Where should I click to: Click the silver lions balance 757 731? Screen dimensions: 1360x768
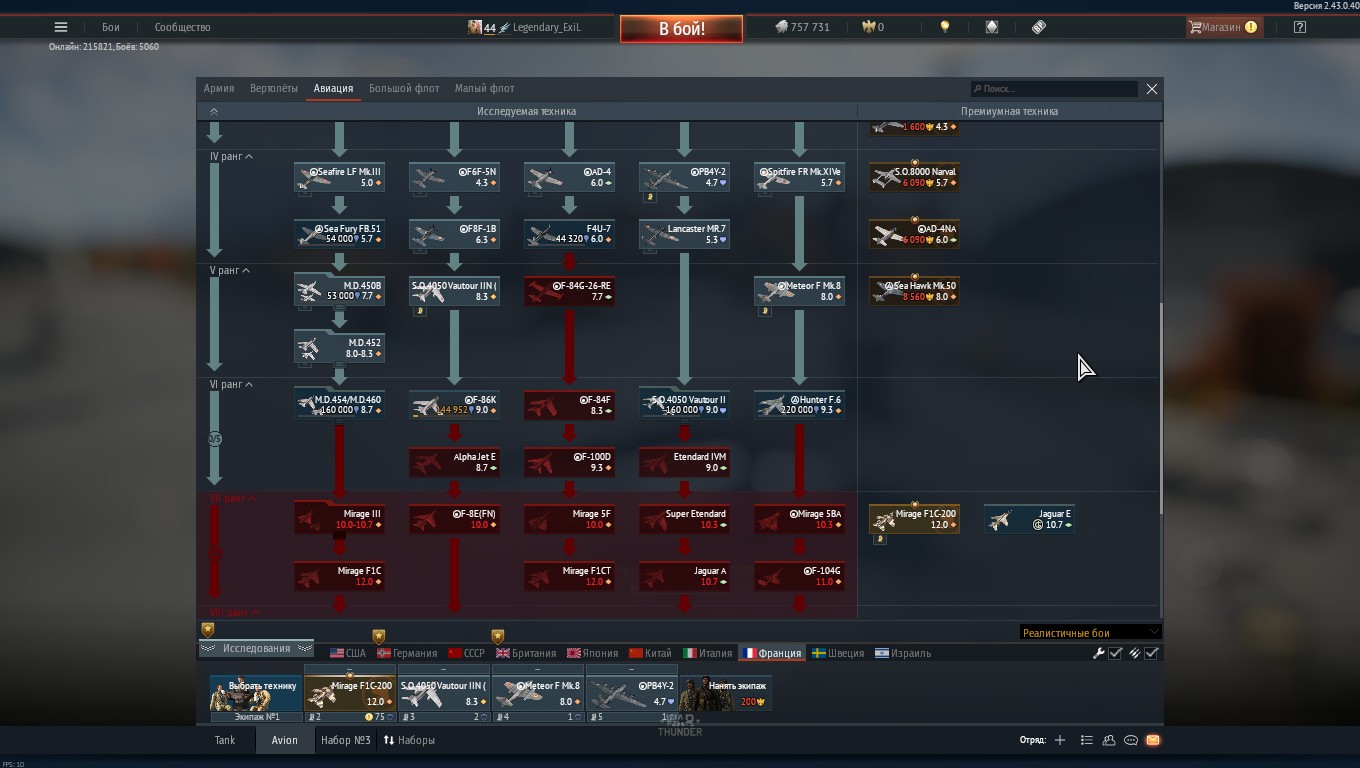pyautogui.click(x=803, y=27)
